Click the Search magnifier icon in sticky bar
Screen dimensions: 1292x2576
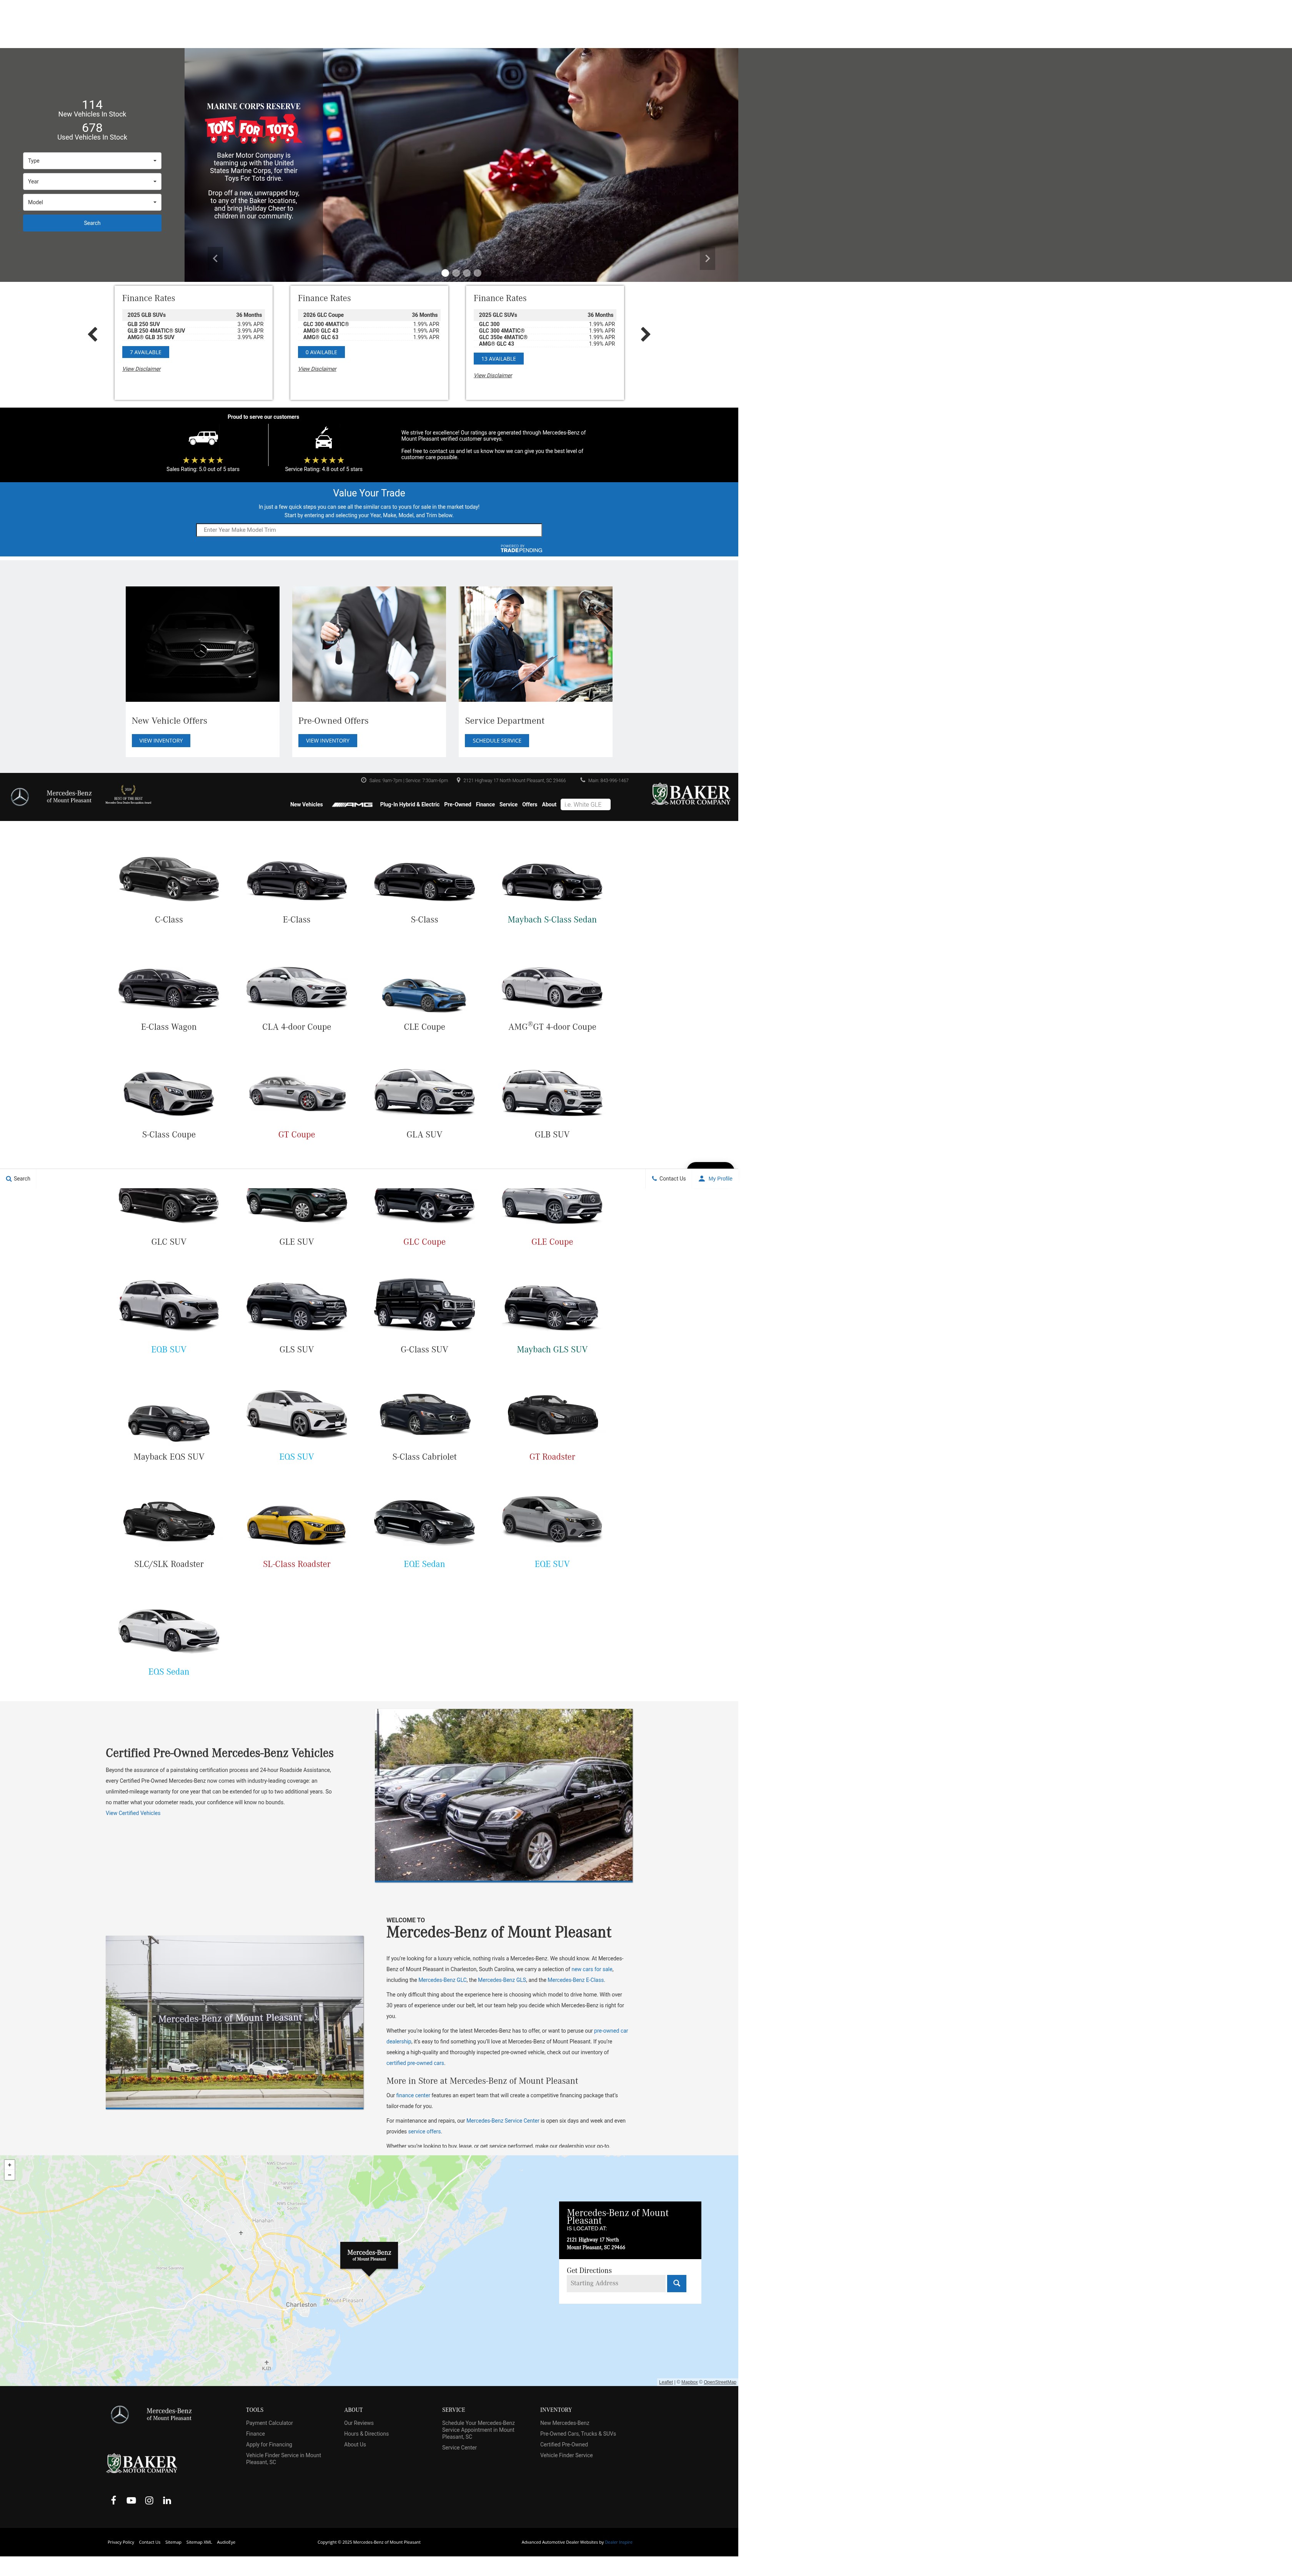pyautogui.click(x=9, y=1179)
